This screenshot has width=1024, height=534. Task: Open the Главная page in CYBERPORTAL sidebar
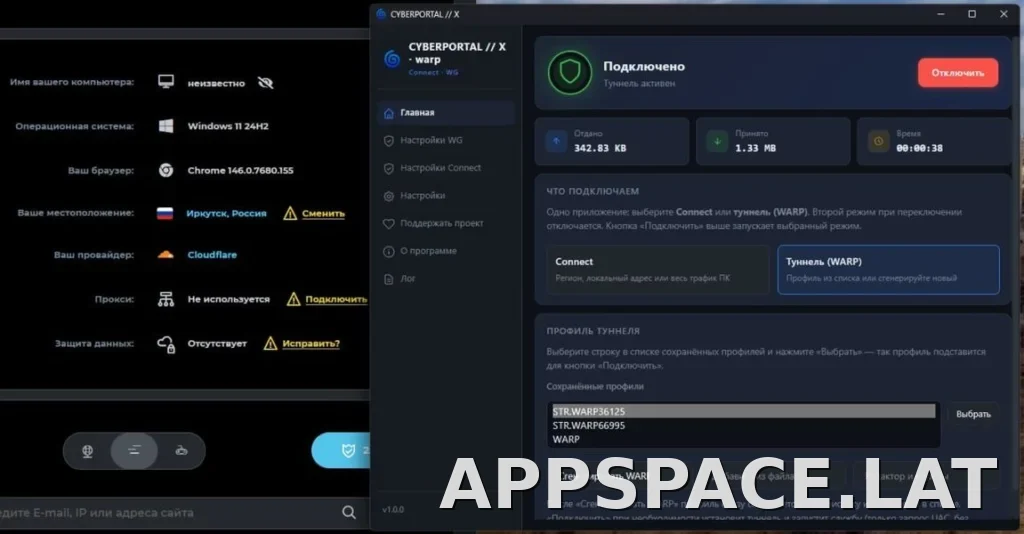[x=446, y=113]
